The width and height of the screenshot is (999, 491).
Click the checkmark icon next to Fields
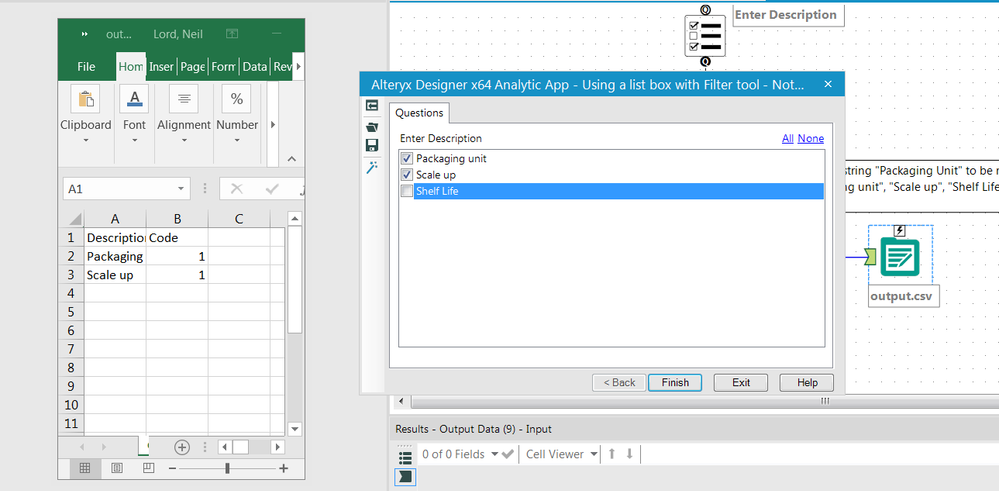point(508,454)
